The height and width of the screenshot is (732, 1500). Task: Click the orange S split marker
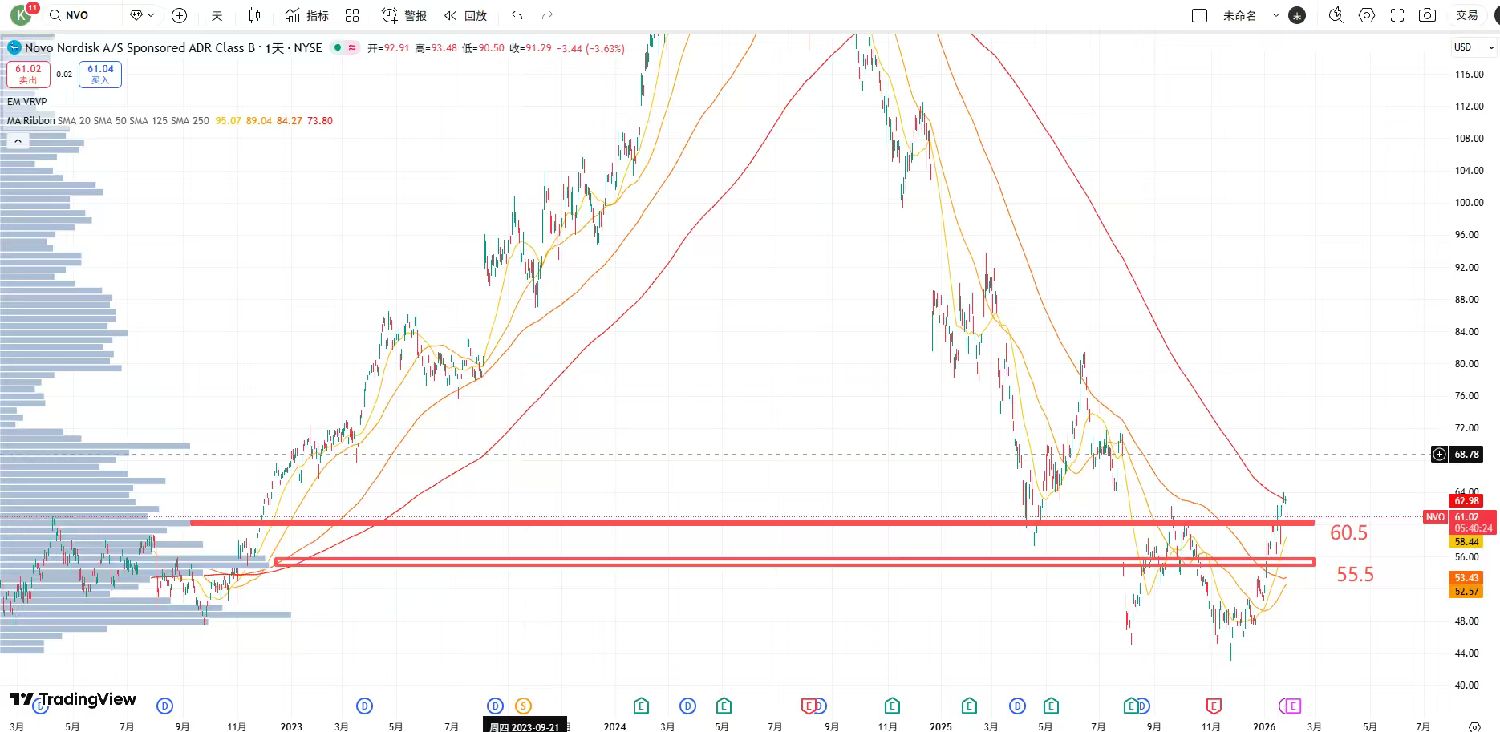[522, 706]
